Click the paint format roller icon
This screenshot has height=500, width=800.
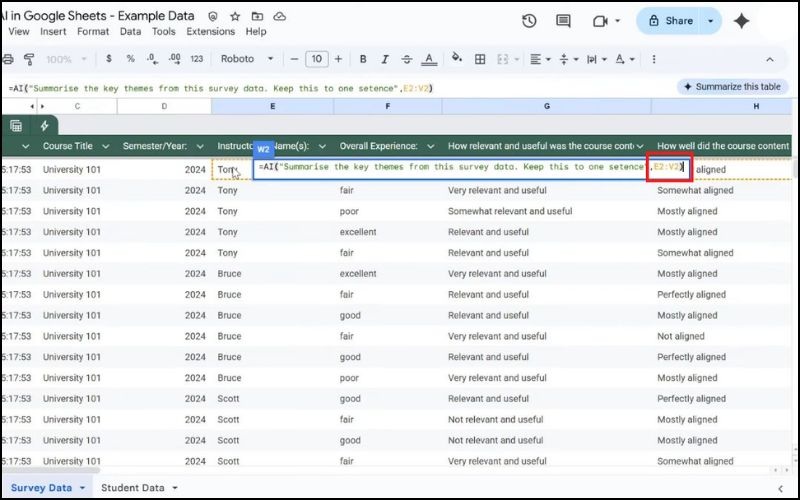pyautogui.click(x=28, y=59)
